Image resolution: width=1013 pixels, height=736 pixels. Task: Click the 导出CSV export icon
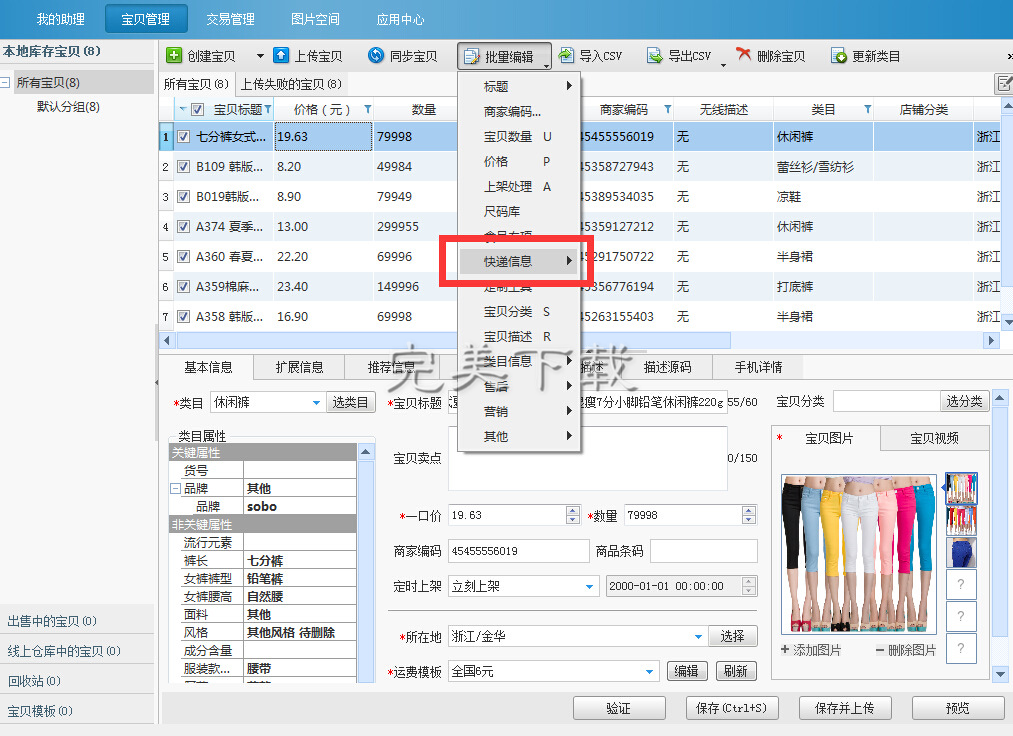click(655, 56)
